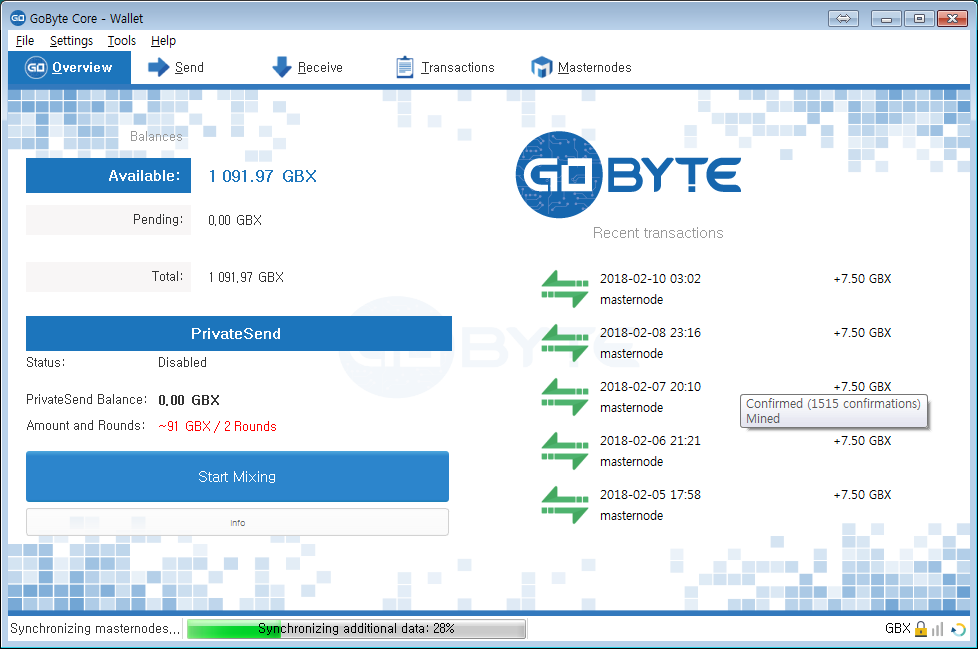Click the total balance 1 091.97 GBX

(246, 277)
